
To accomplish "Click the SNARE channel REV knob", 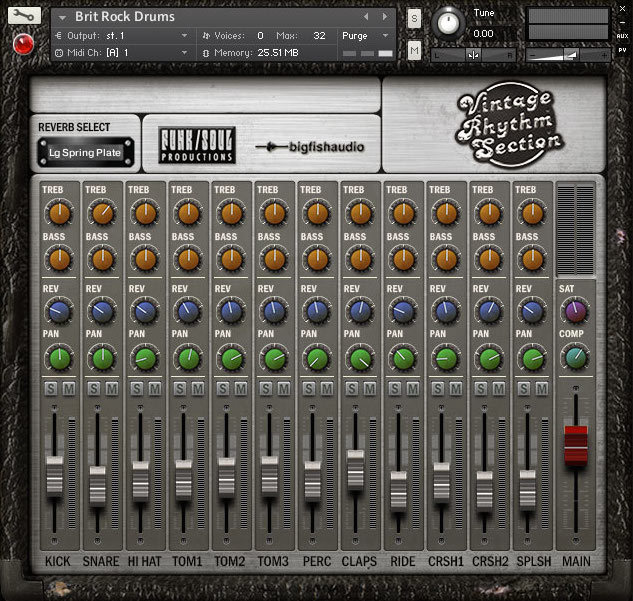I will tap(101, 311).
